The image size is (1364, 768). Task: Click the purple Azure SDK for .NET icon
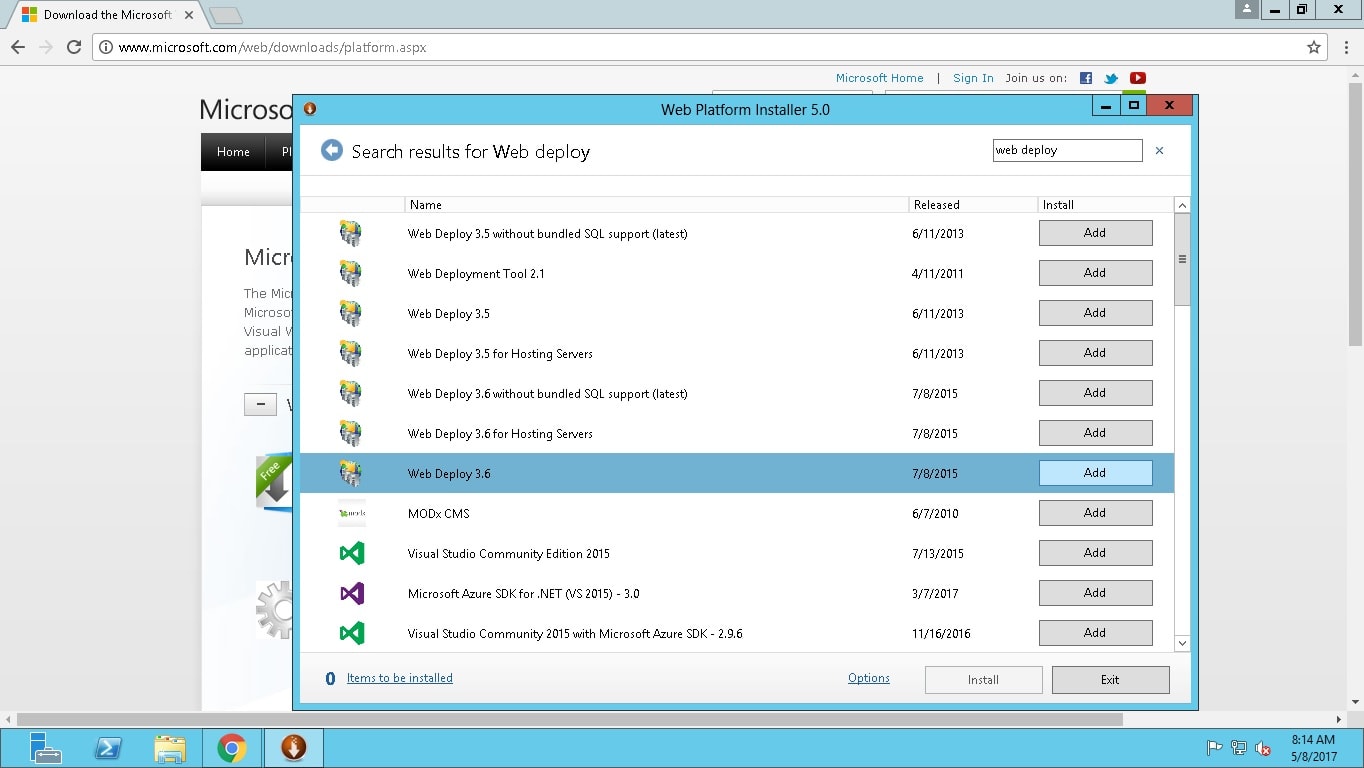[x=351, y=593]
